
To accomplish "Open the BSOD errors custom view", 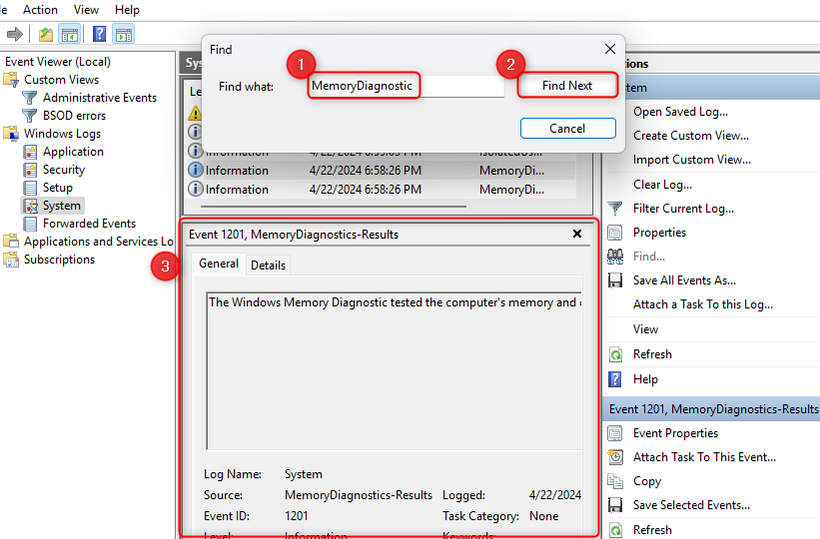I will 74,116.
